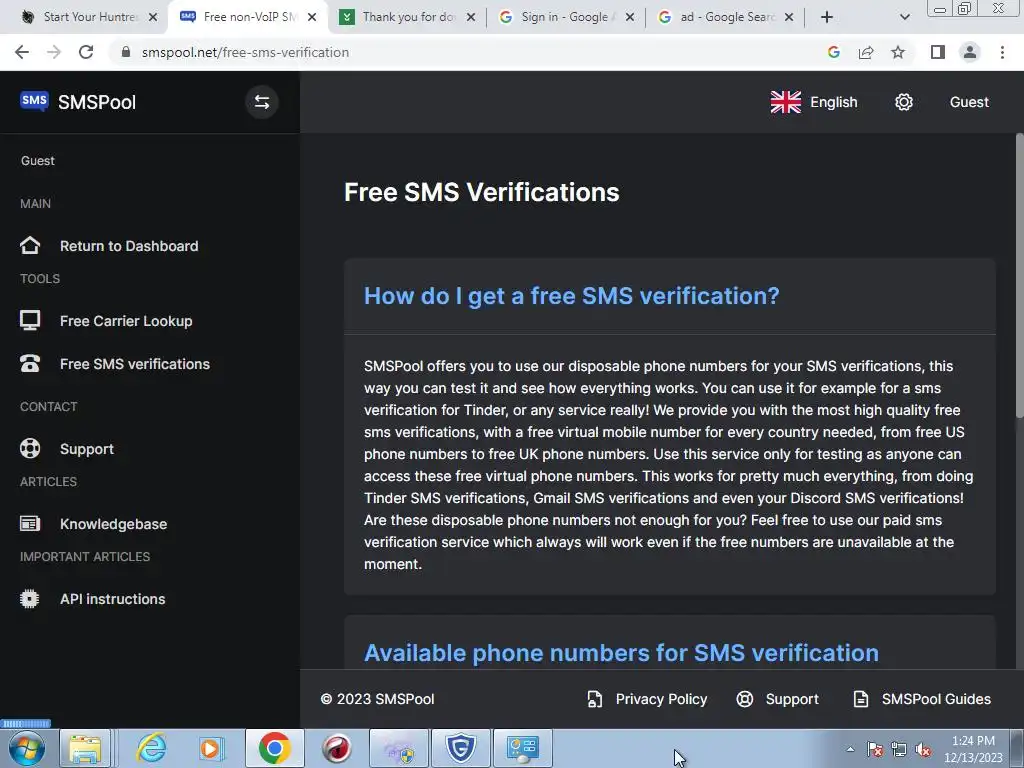Click the Google icon in address bar
The image size is (1024, 768).
click(x=833, y=52)
